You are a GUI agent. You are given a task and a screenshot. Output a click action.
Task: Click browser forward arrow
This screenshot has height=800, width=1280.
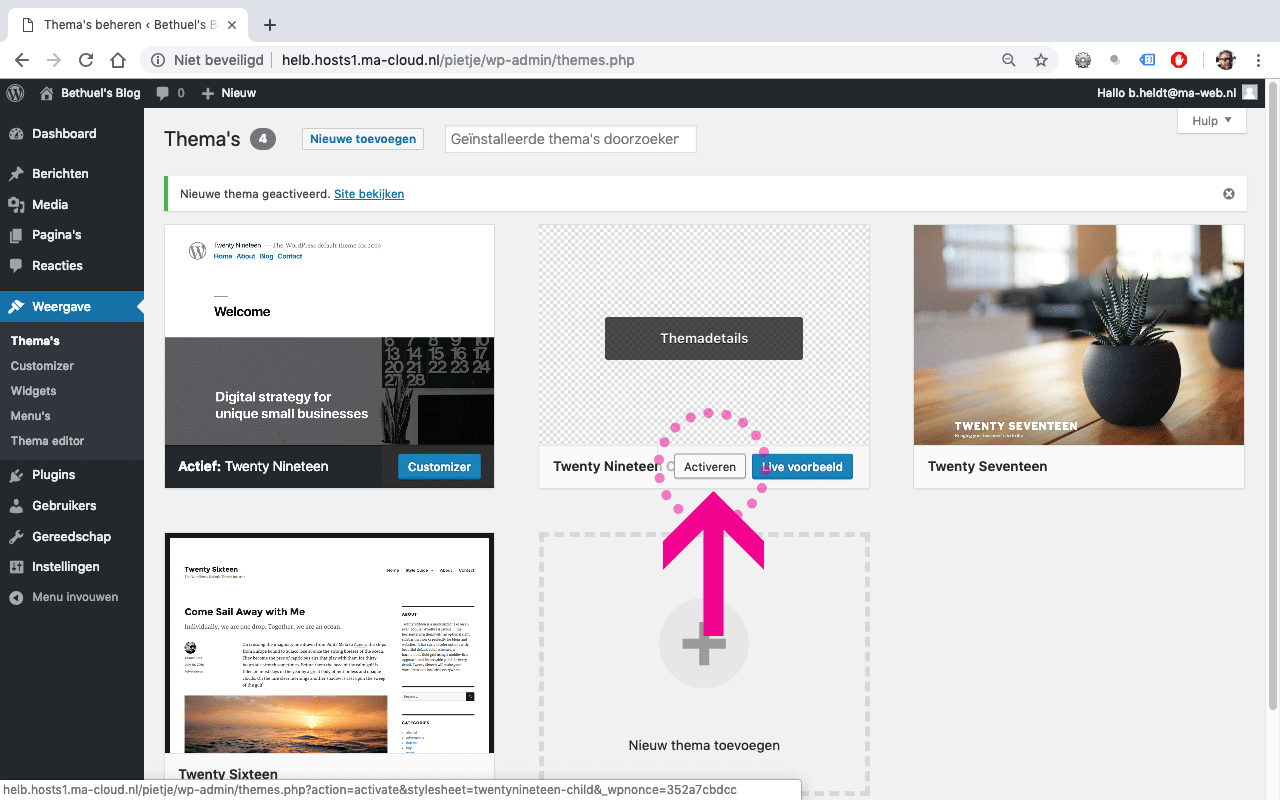[54, 60]
